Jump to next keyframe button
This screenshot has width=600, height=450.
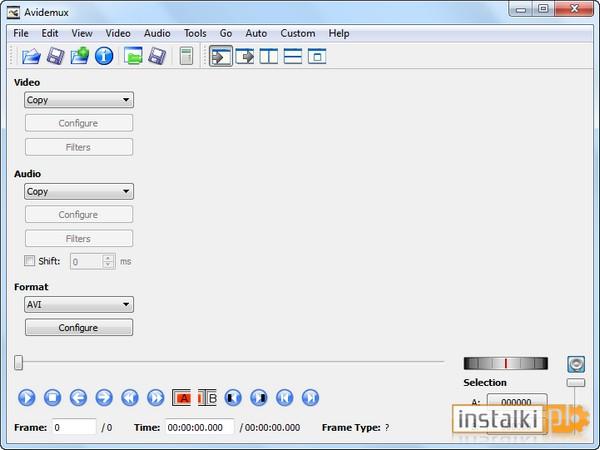156,398
